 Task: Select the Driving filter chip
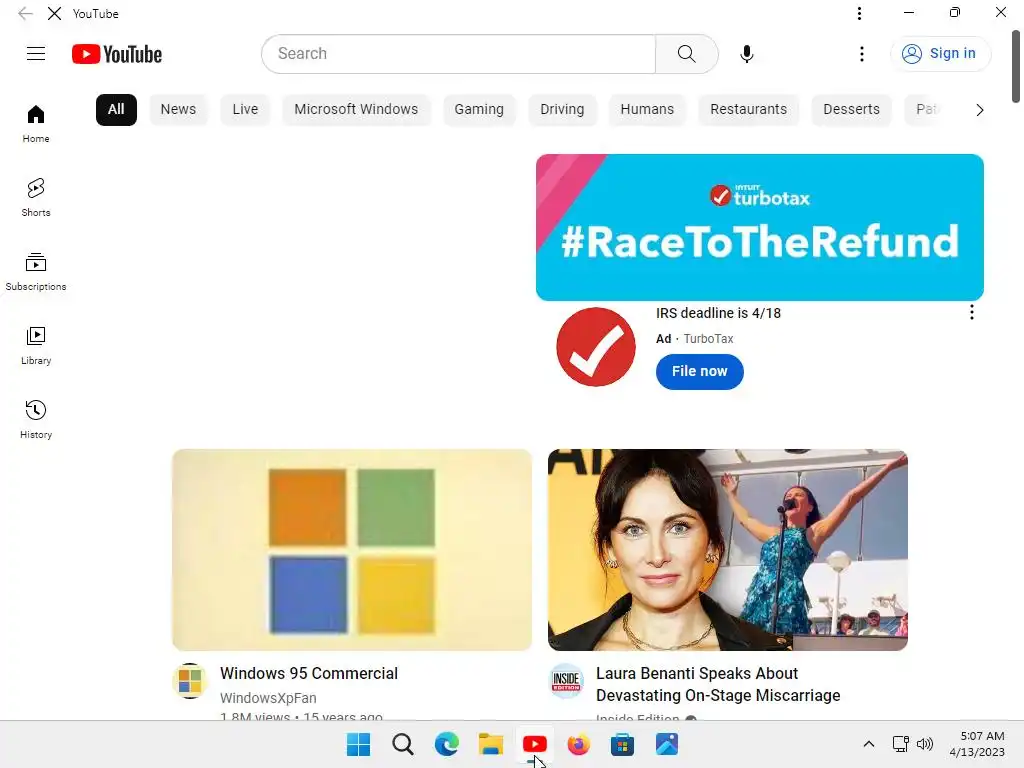[x=562, y=110]
